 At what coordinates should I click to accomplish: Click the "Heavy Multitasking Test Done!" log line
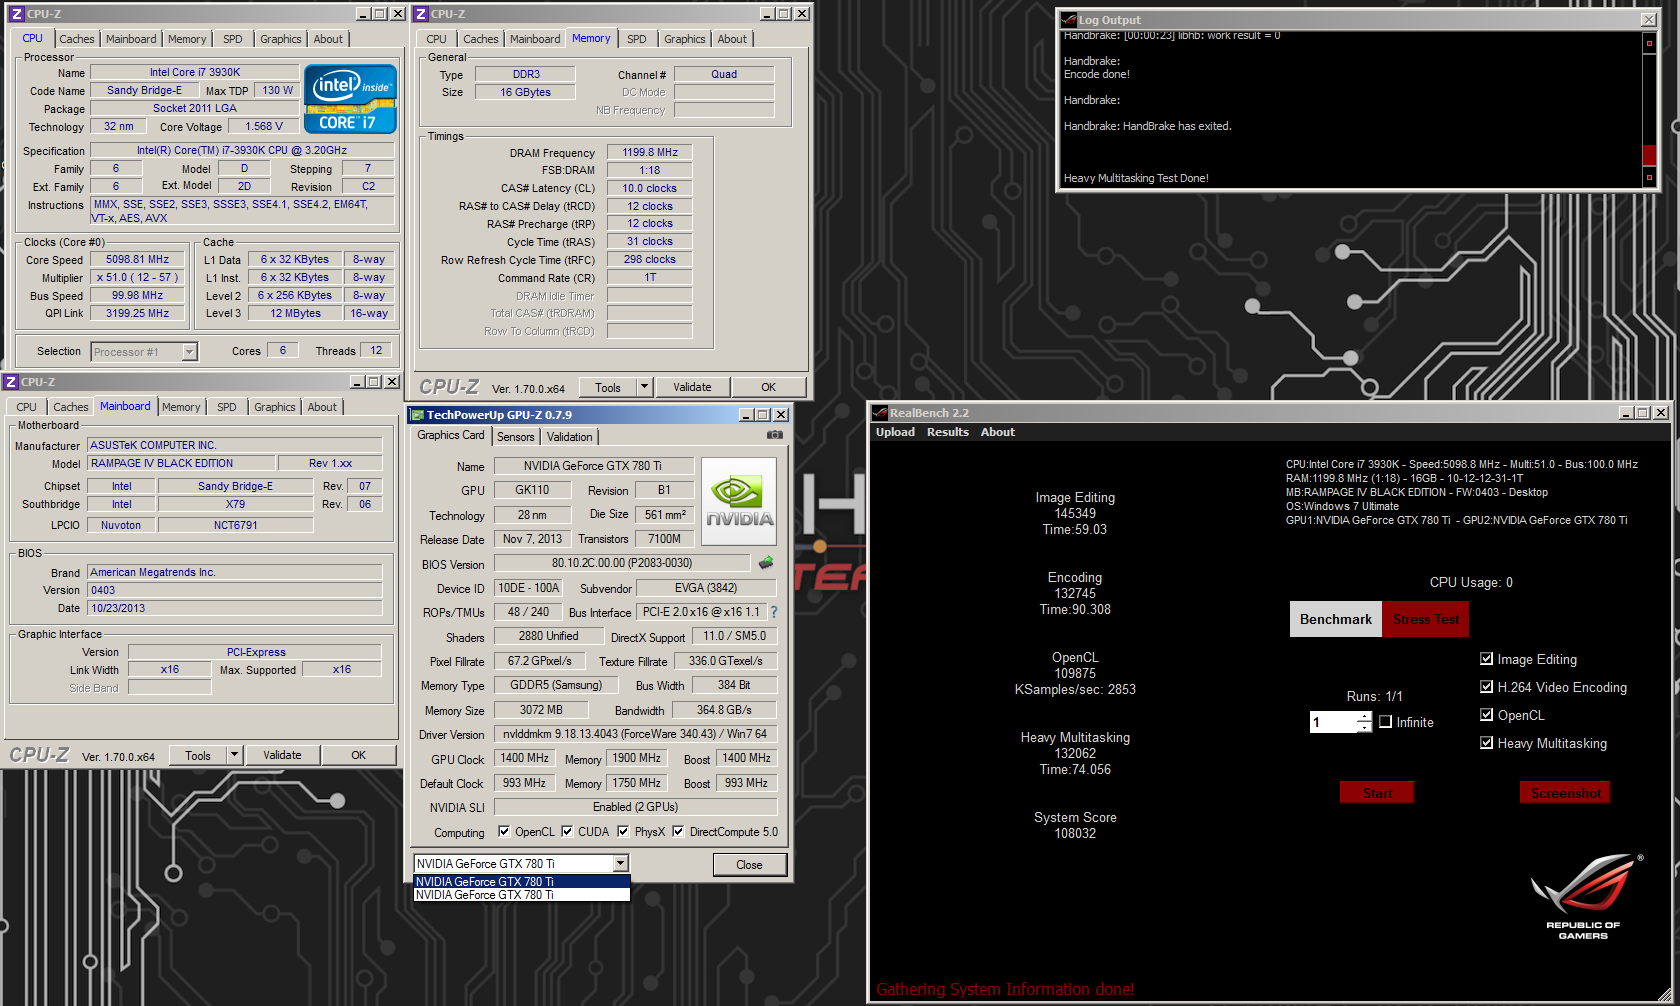(1136, 178)
